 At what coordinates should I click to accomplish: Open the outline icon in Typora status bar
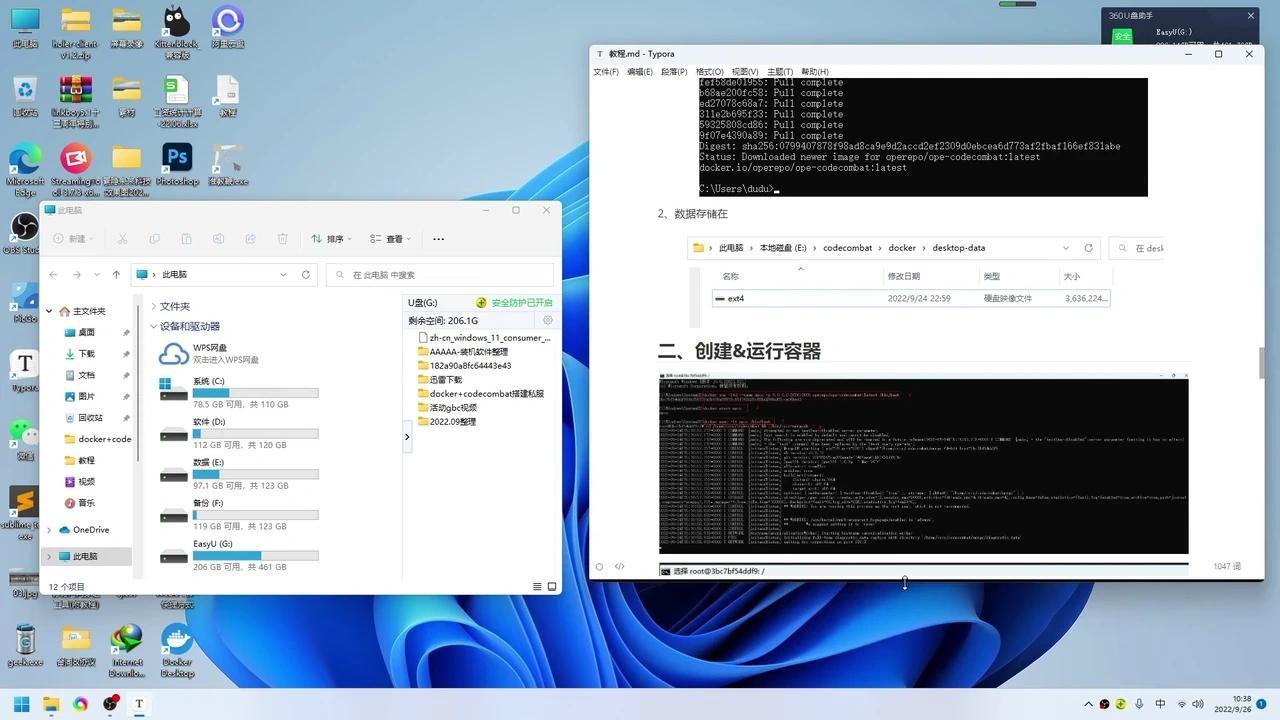600,566
